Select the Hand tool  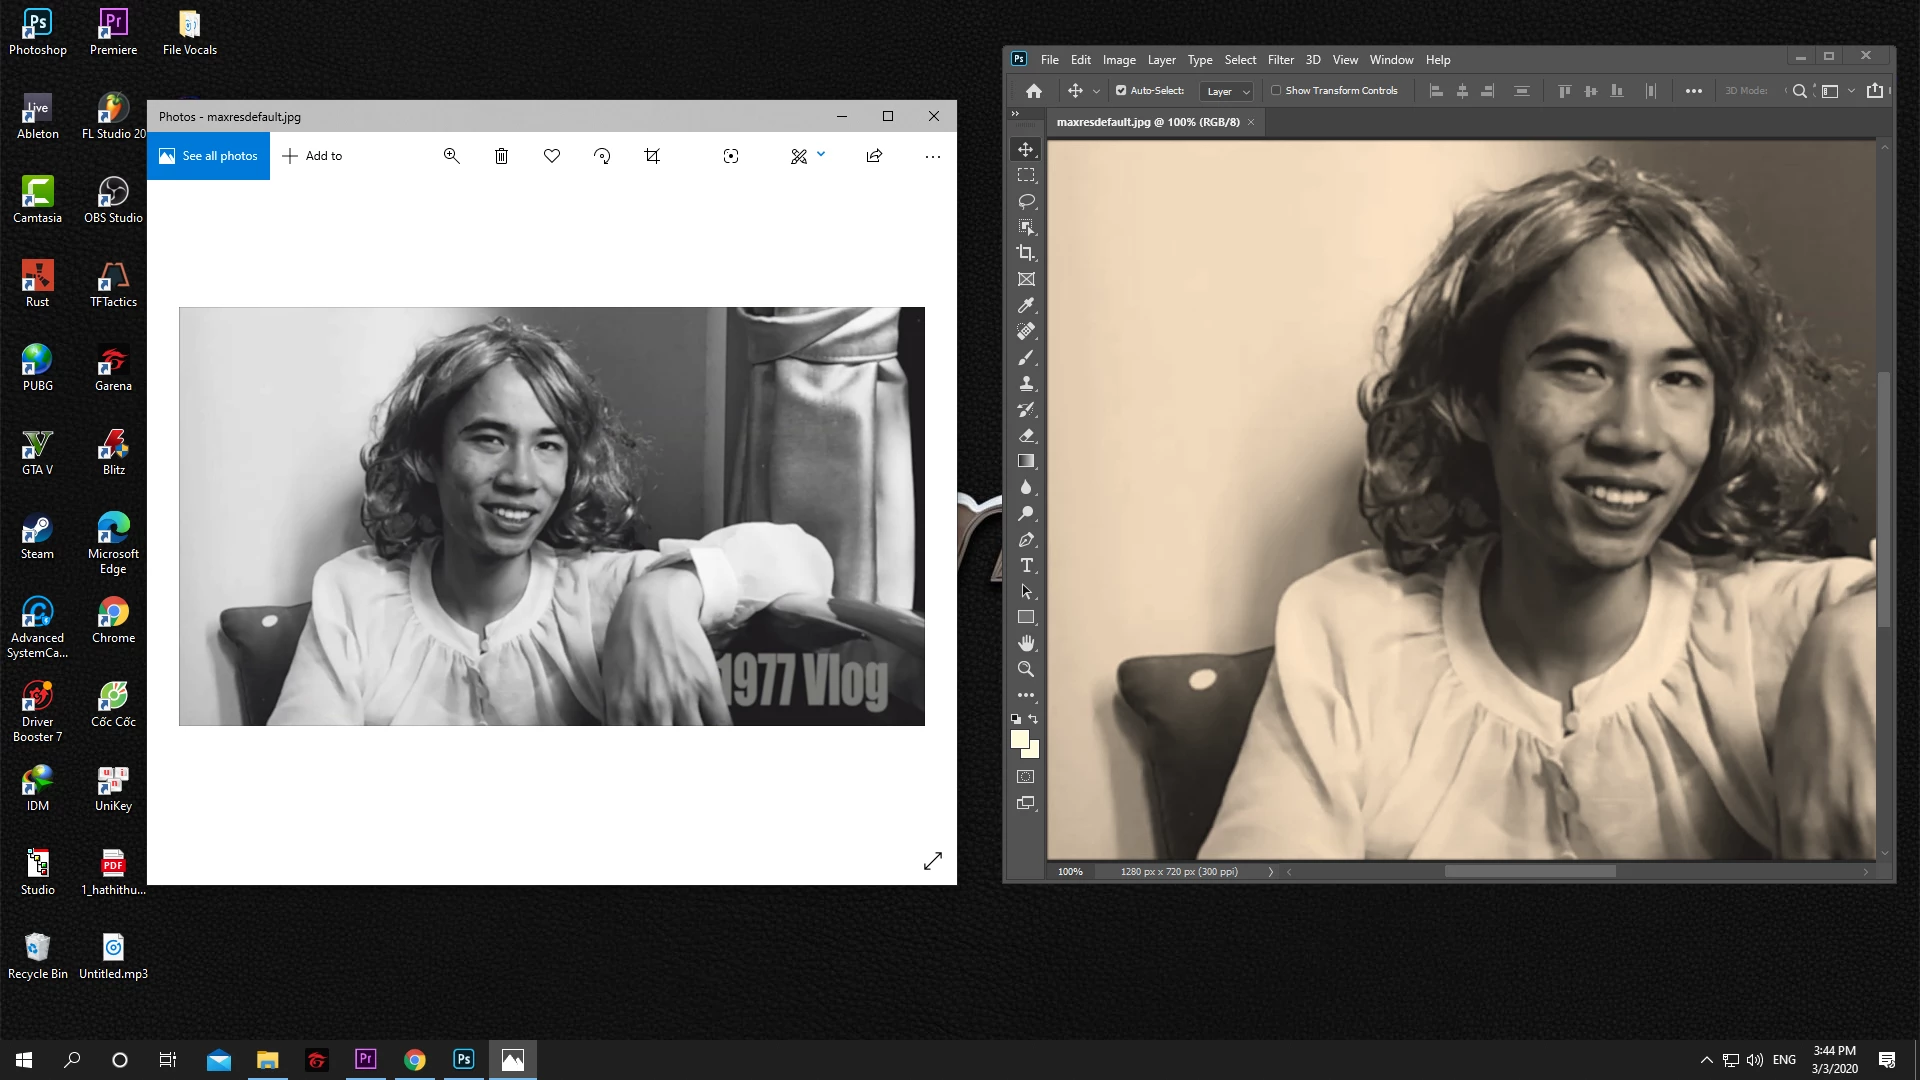pyautogui.click(x=1026, y=643)
